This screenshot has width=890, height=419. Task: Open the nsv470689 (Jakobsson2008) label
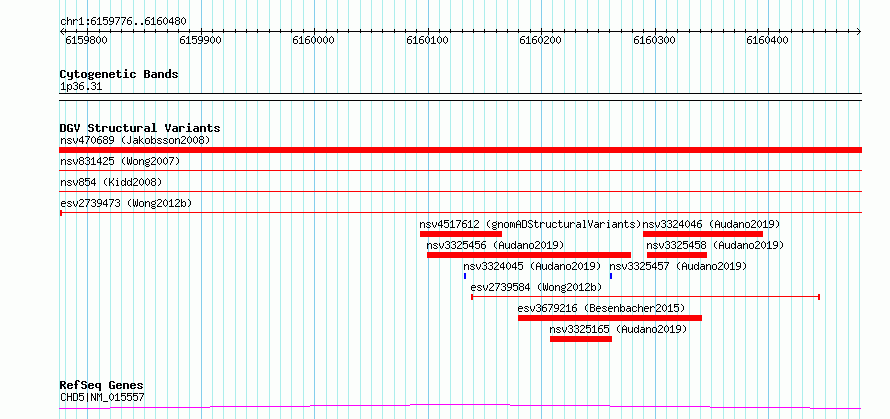coord(135,140)
